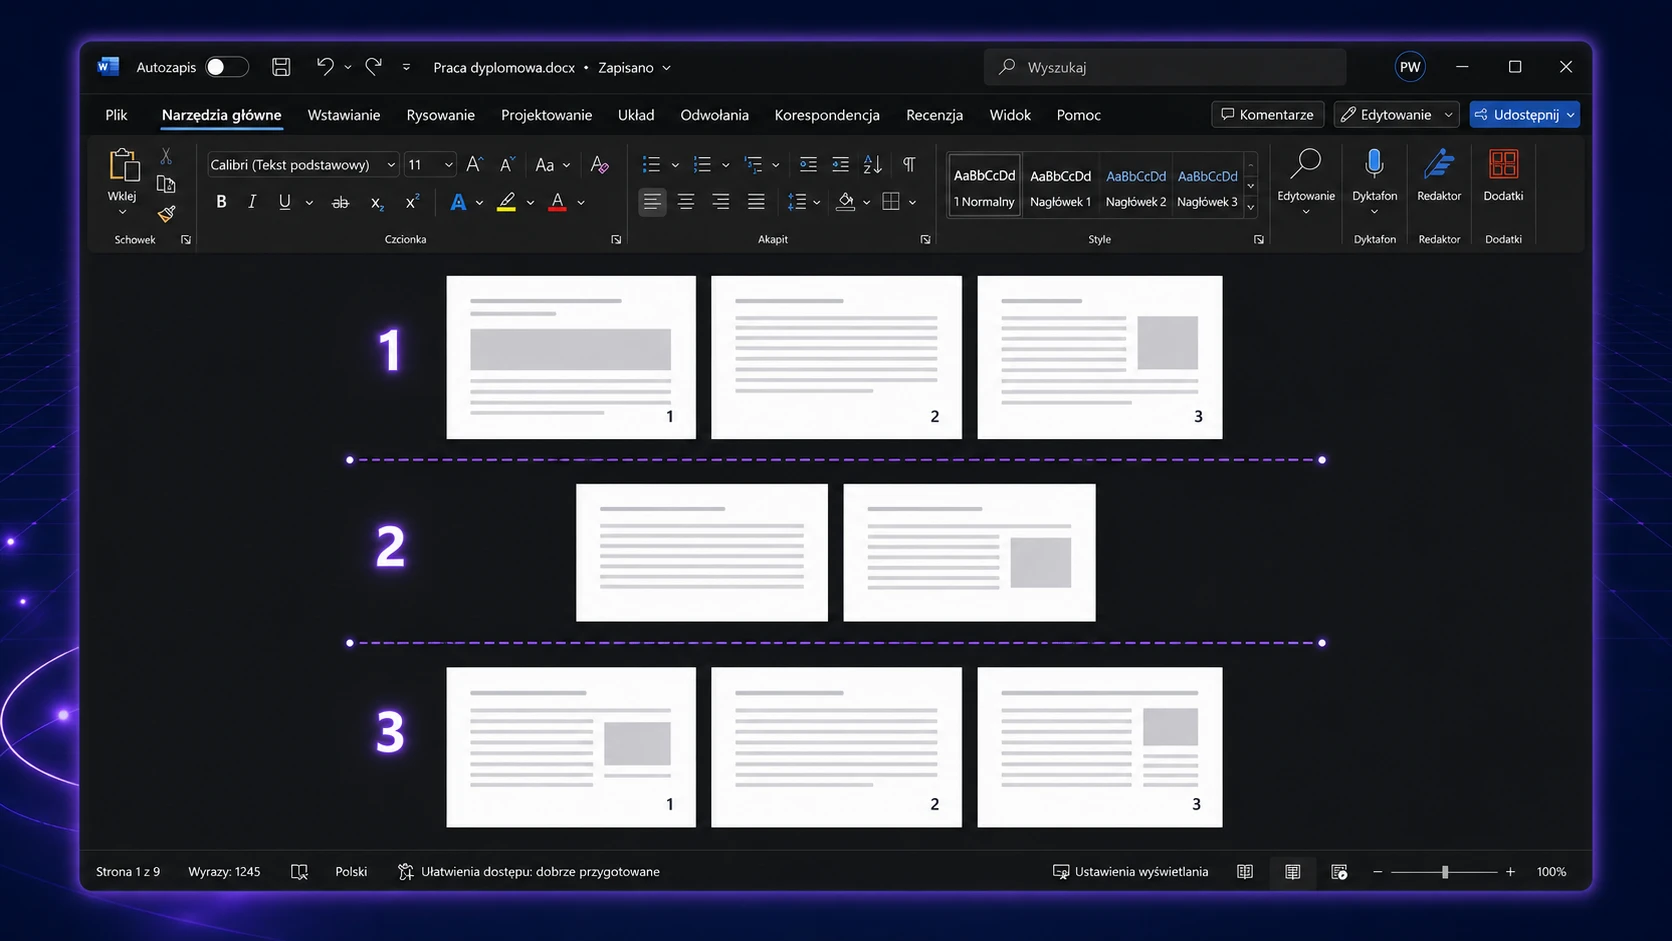1672x941 pixels.
Task: Open the Edytowanie mode dropdown
Action: point(1396,115)
